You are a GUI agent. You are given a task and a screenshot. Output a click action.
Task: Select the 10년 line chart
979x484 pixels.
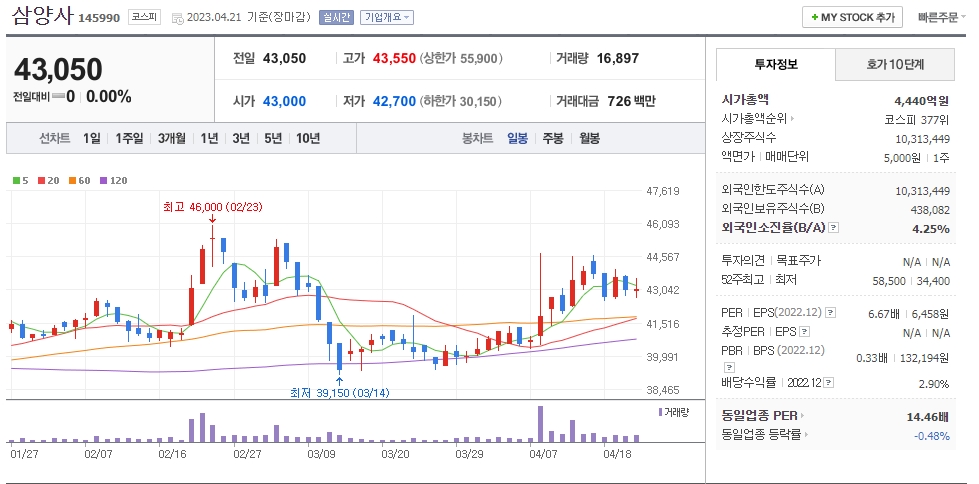click(308, 138)
